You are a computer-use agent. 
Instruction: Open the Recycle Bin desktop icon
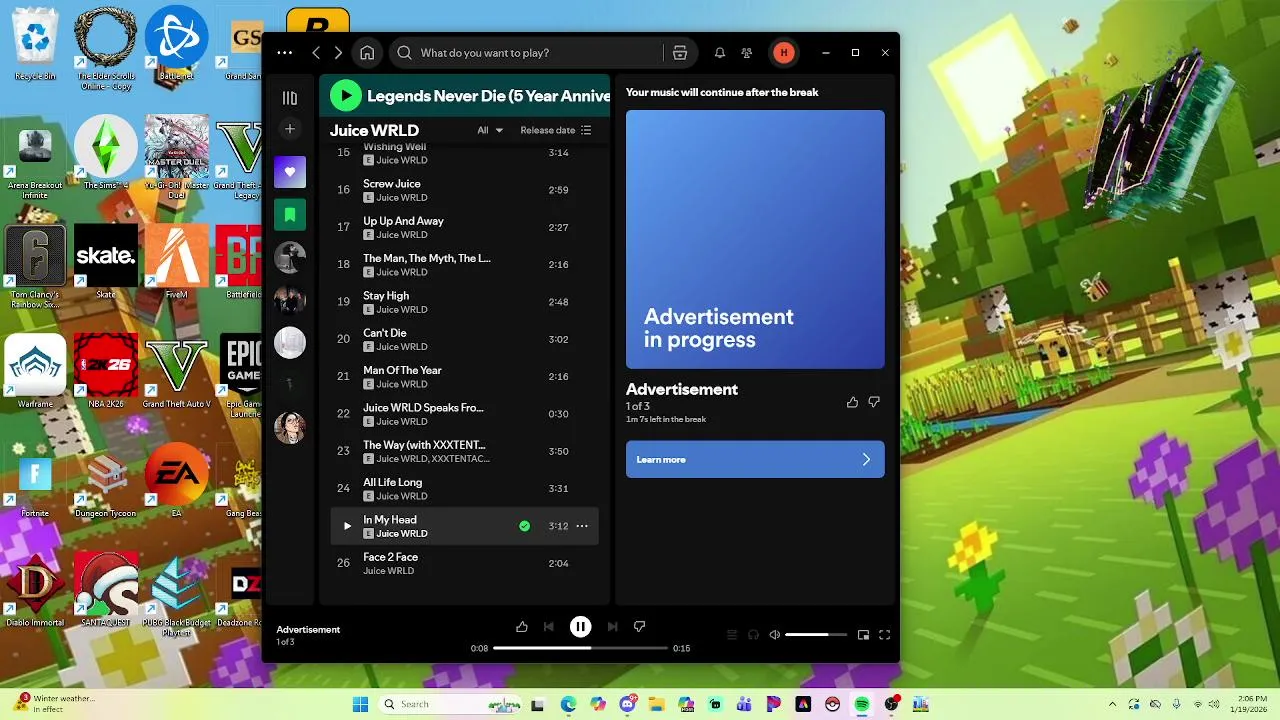pos(35,46)
